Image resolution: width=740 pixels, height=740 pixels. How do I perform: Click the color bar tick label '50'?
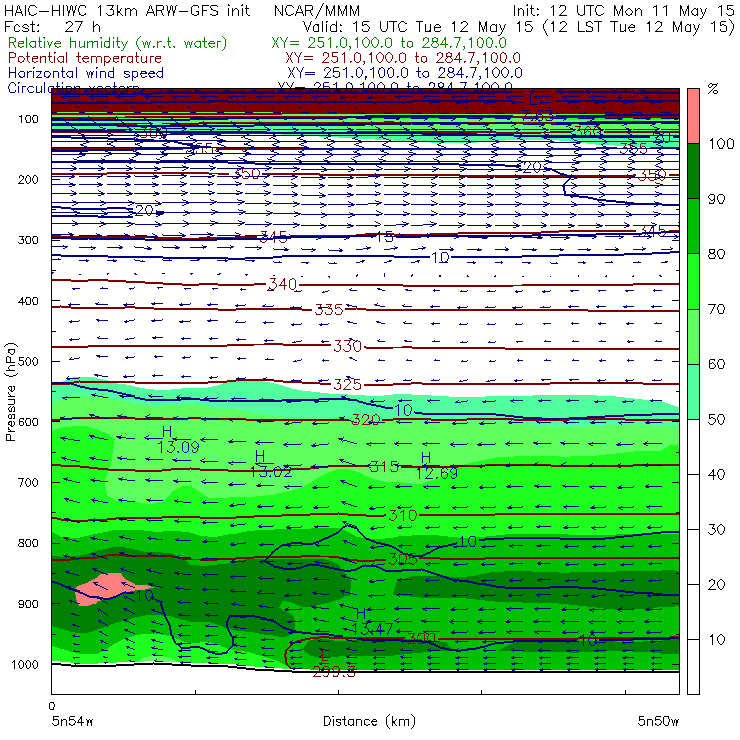pyautogui.click(x=716, y=419)
